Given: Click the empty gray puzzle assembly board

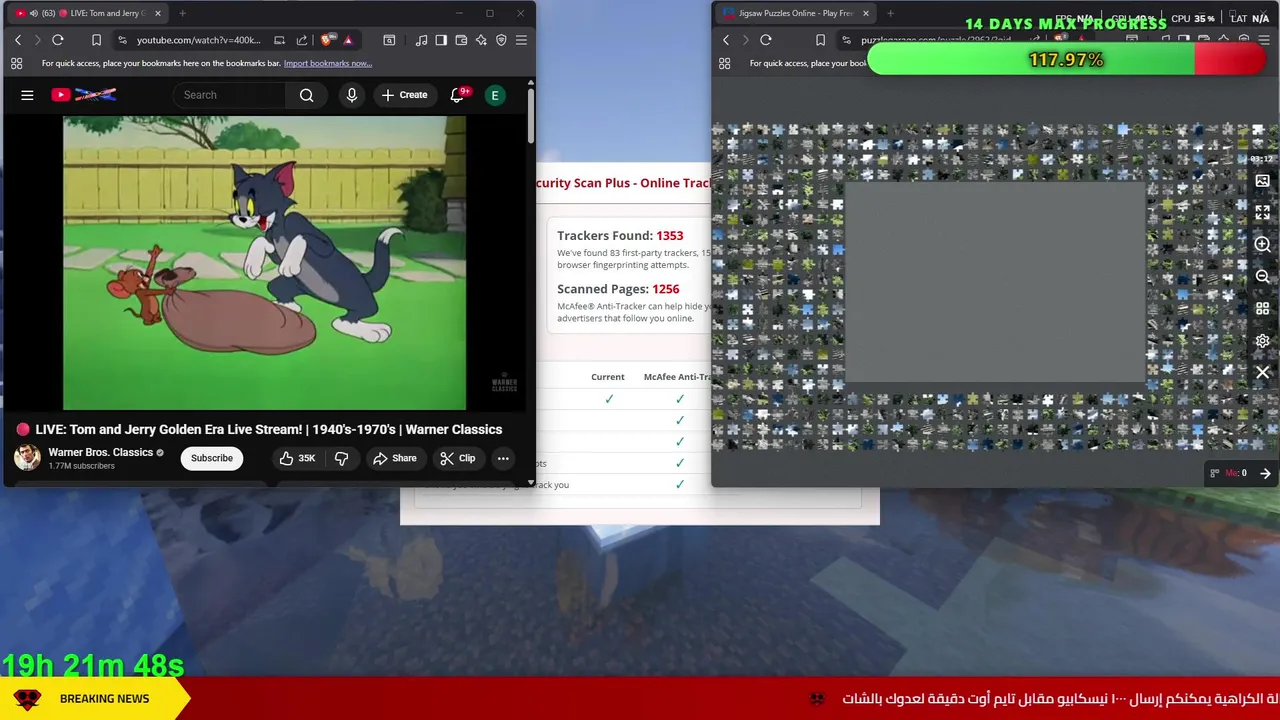Looking at the screenshot, I should pos(995,283).
